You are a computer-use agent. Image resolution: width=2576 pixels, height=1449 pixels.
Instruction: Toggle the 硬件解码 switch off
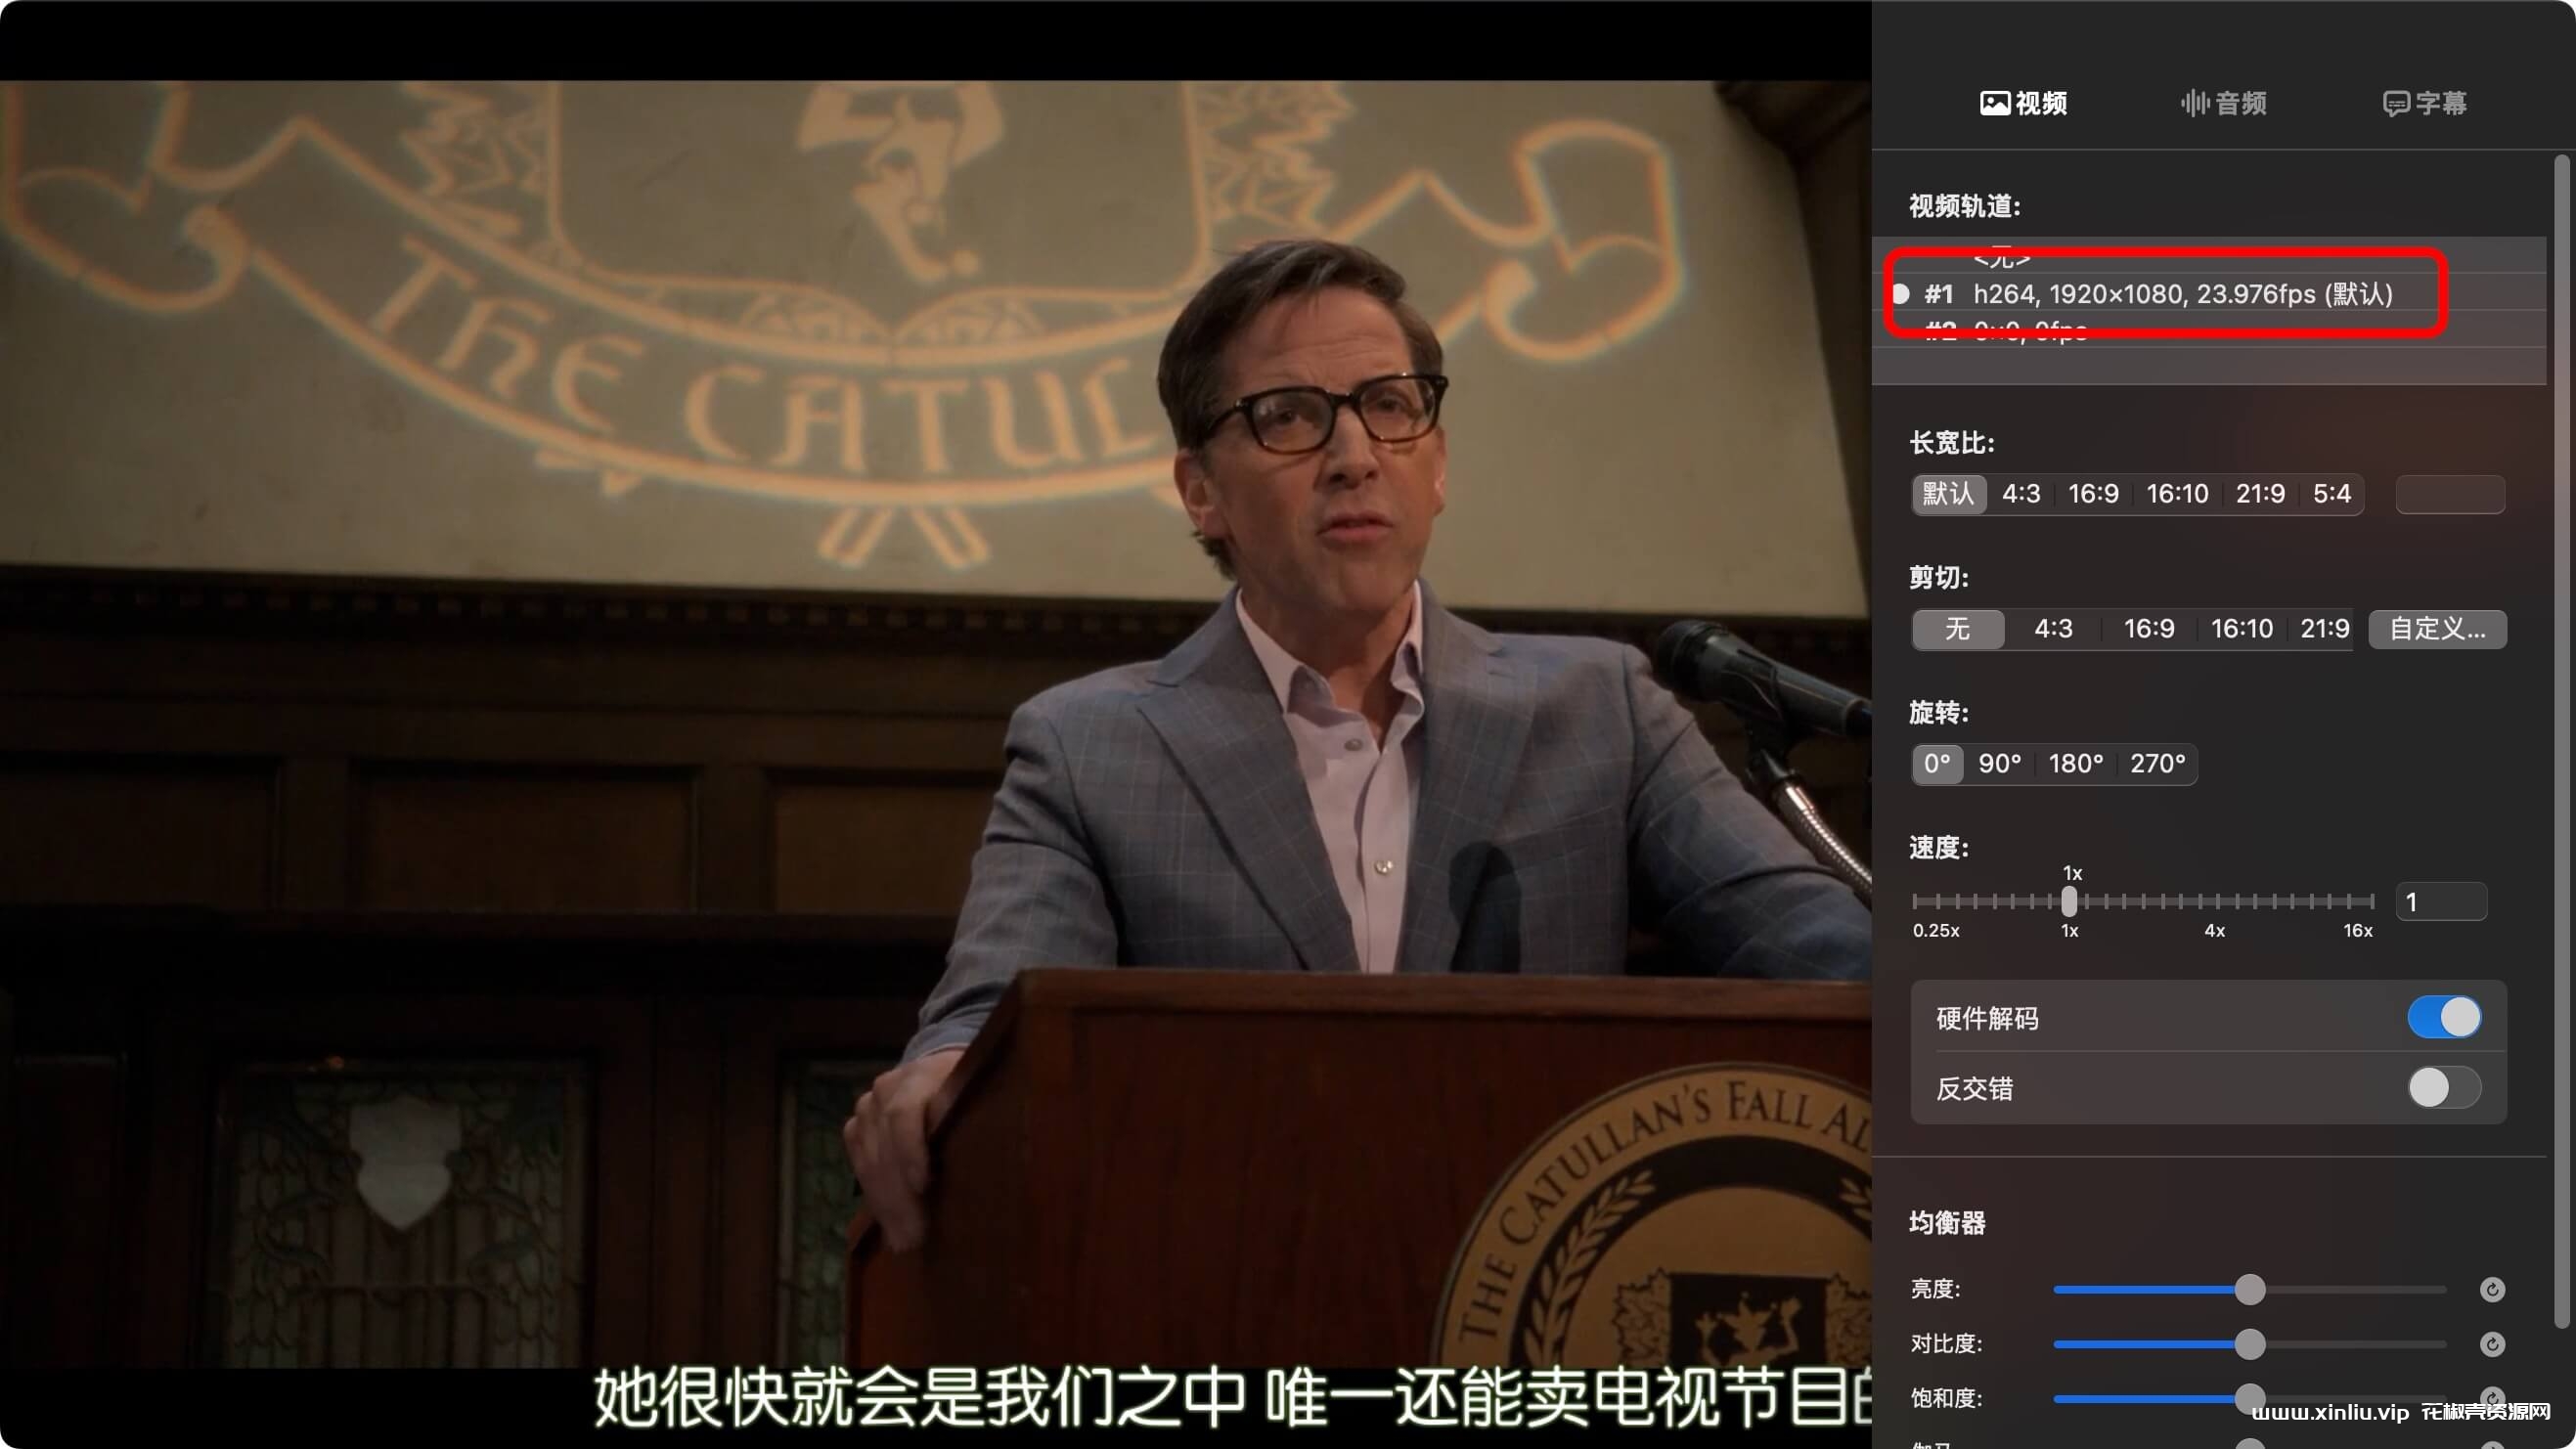(2444, 1018)
